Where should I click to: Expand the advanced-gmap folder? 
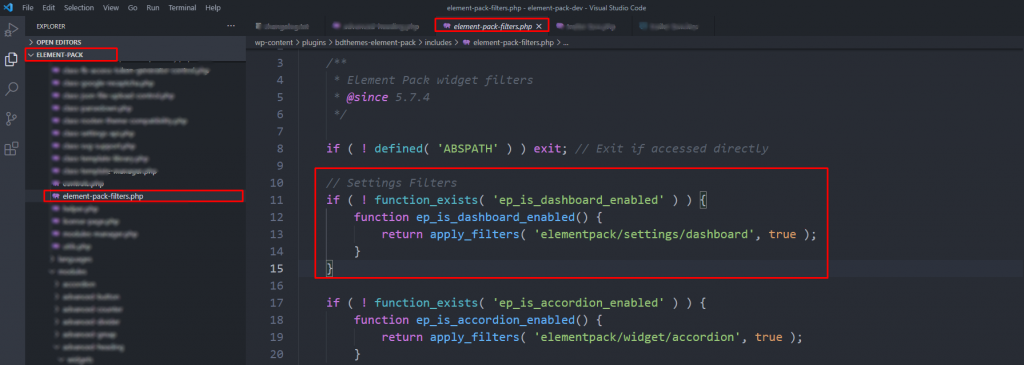coord(135,334)
